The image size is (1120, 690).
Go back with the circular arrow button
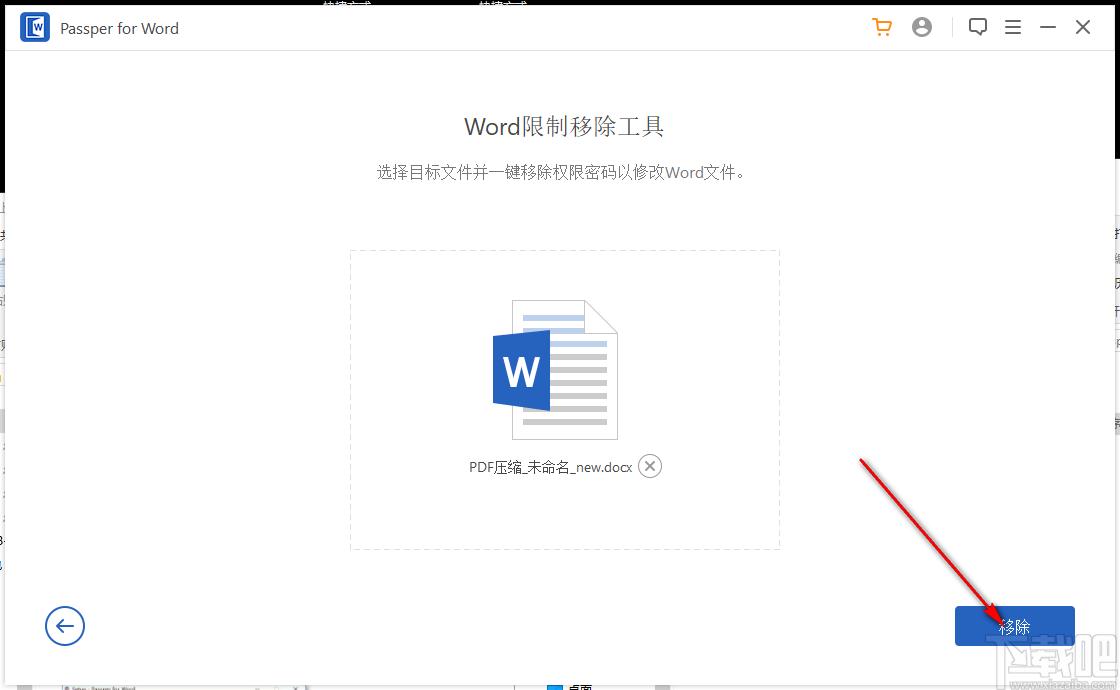point(65,626)
